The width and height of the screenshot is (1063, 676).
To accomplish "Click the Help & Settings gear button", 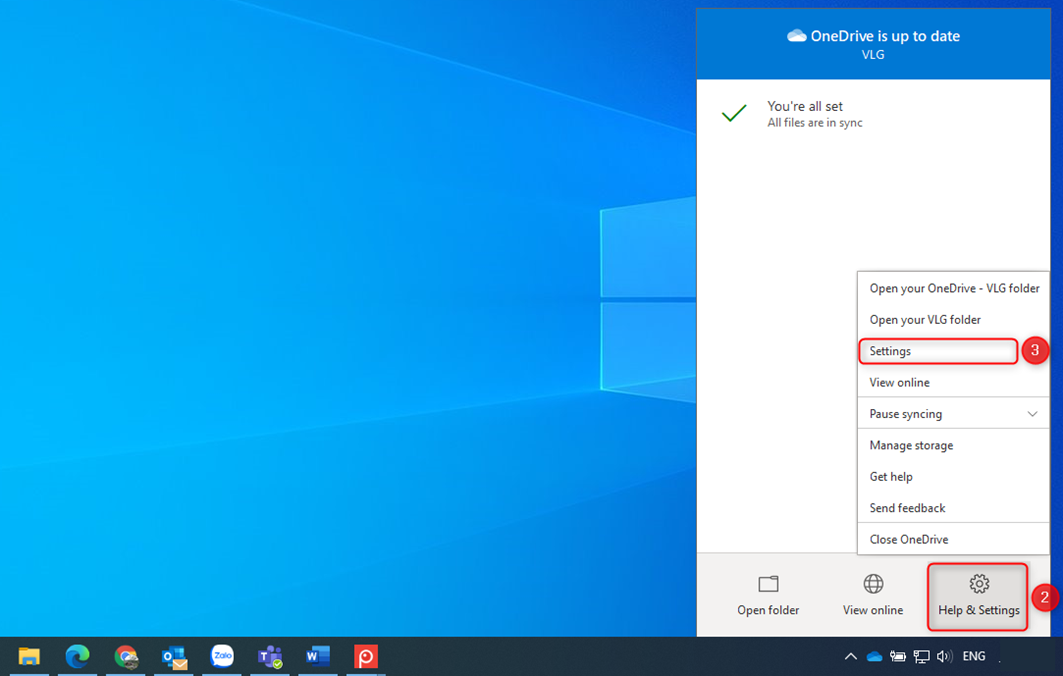I will coord(978,597).
